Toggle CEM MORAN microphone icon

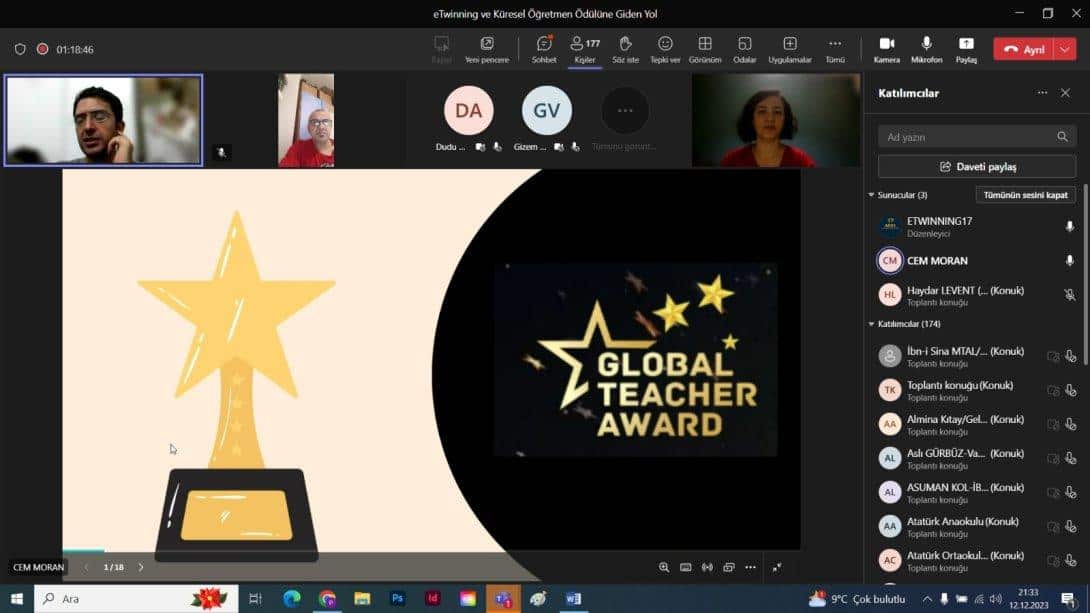pos(1069,261)
